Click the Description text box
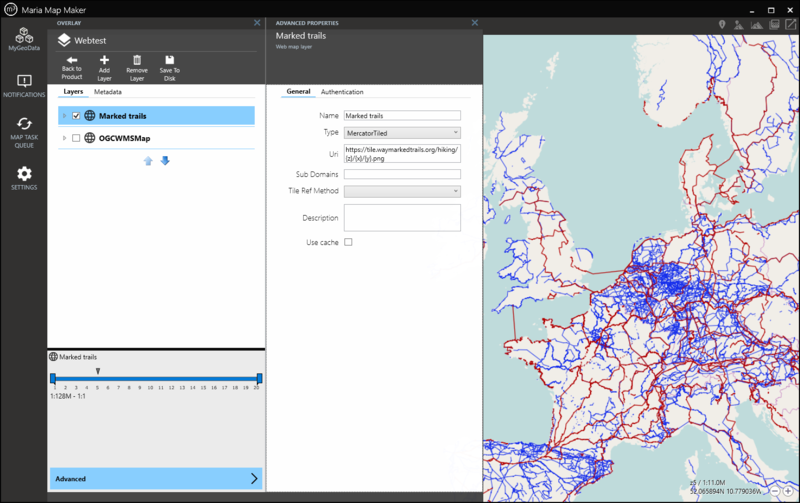 (x=402, y=218)
